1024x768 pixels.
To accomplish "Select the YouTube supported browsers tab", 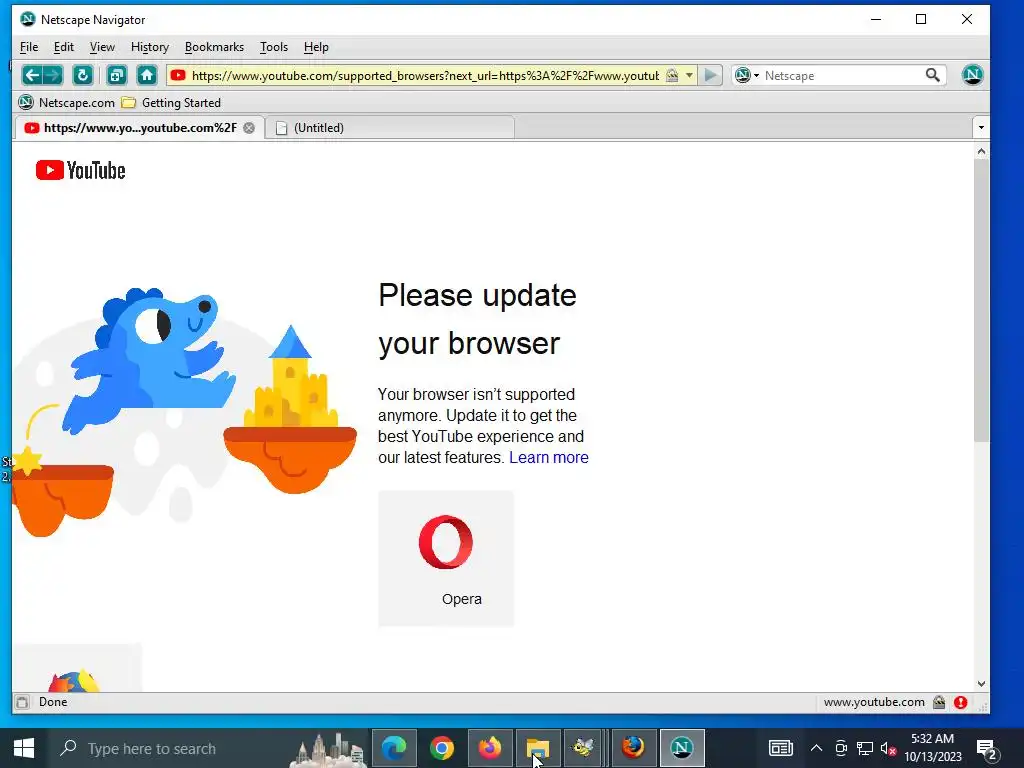I will coord(140,128).
